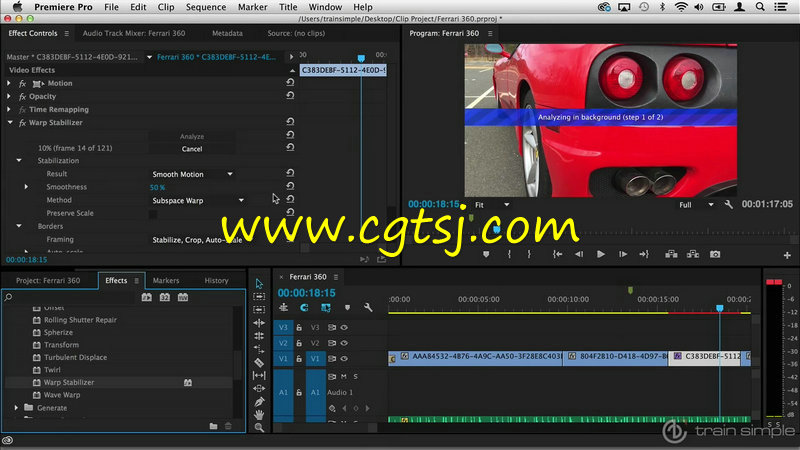
Task: Select the Razor tool
Action: pos(259,362)
